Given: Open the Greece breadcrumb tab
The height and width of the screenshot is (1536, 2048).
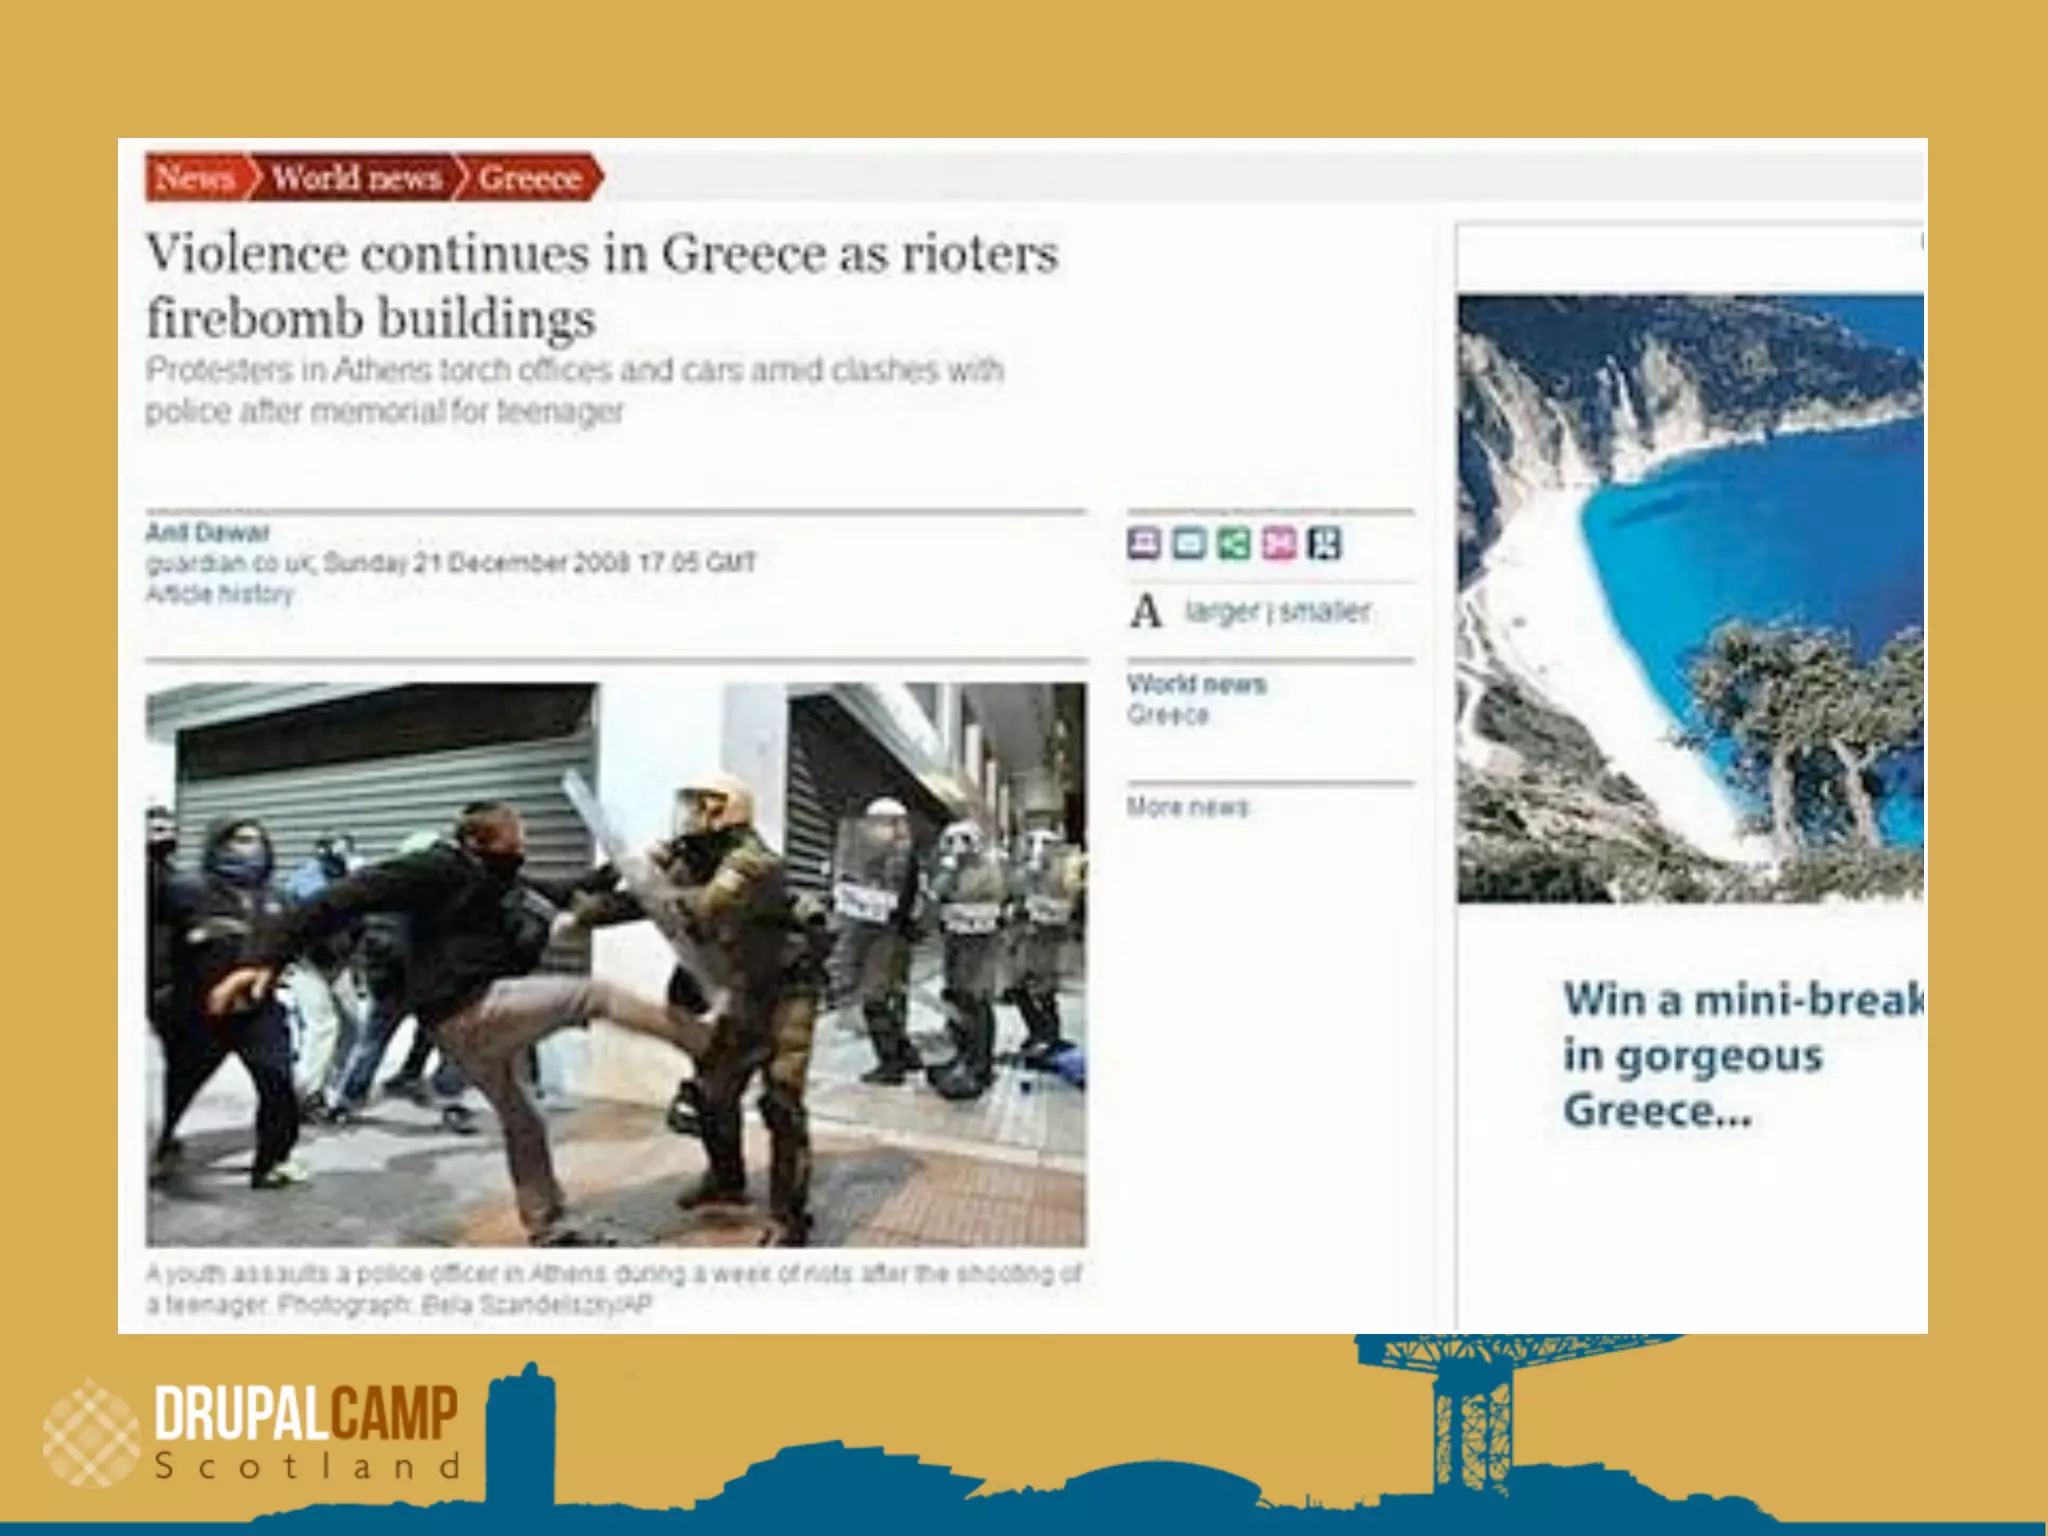Looking at the screenshot, I should (x=529, y=178).
